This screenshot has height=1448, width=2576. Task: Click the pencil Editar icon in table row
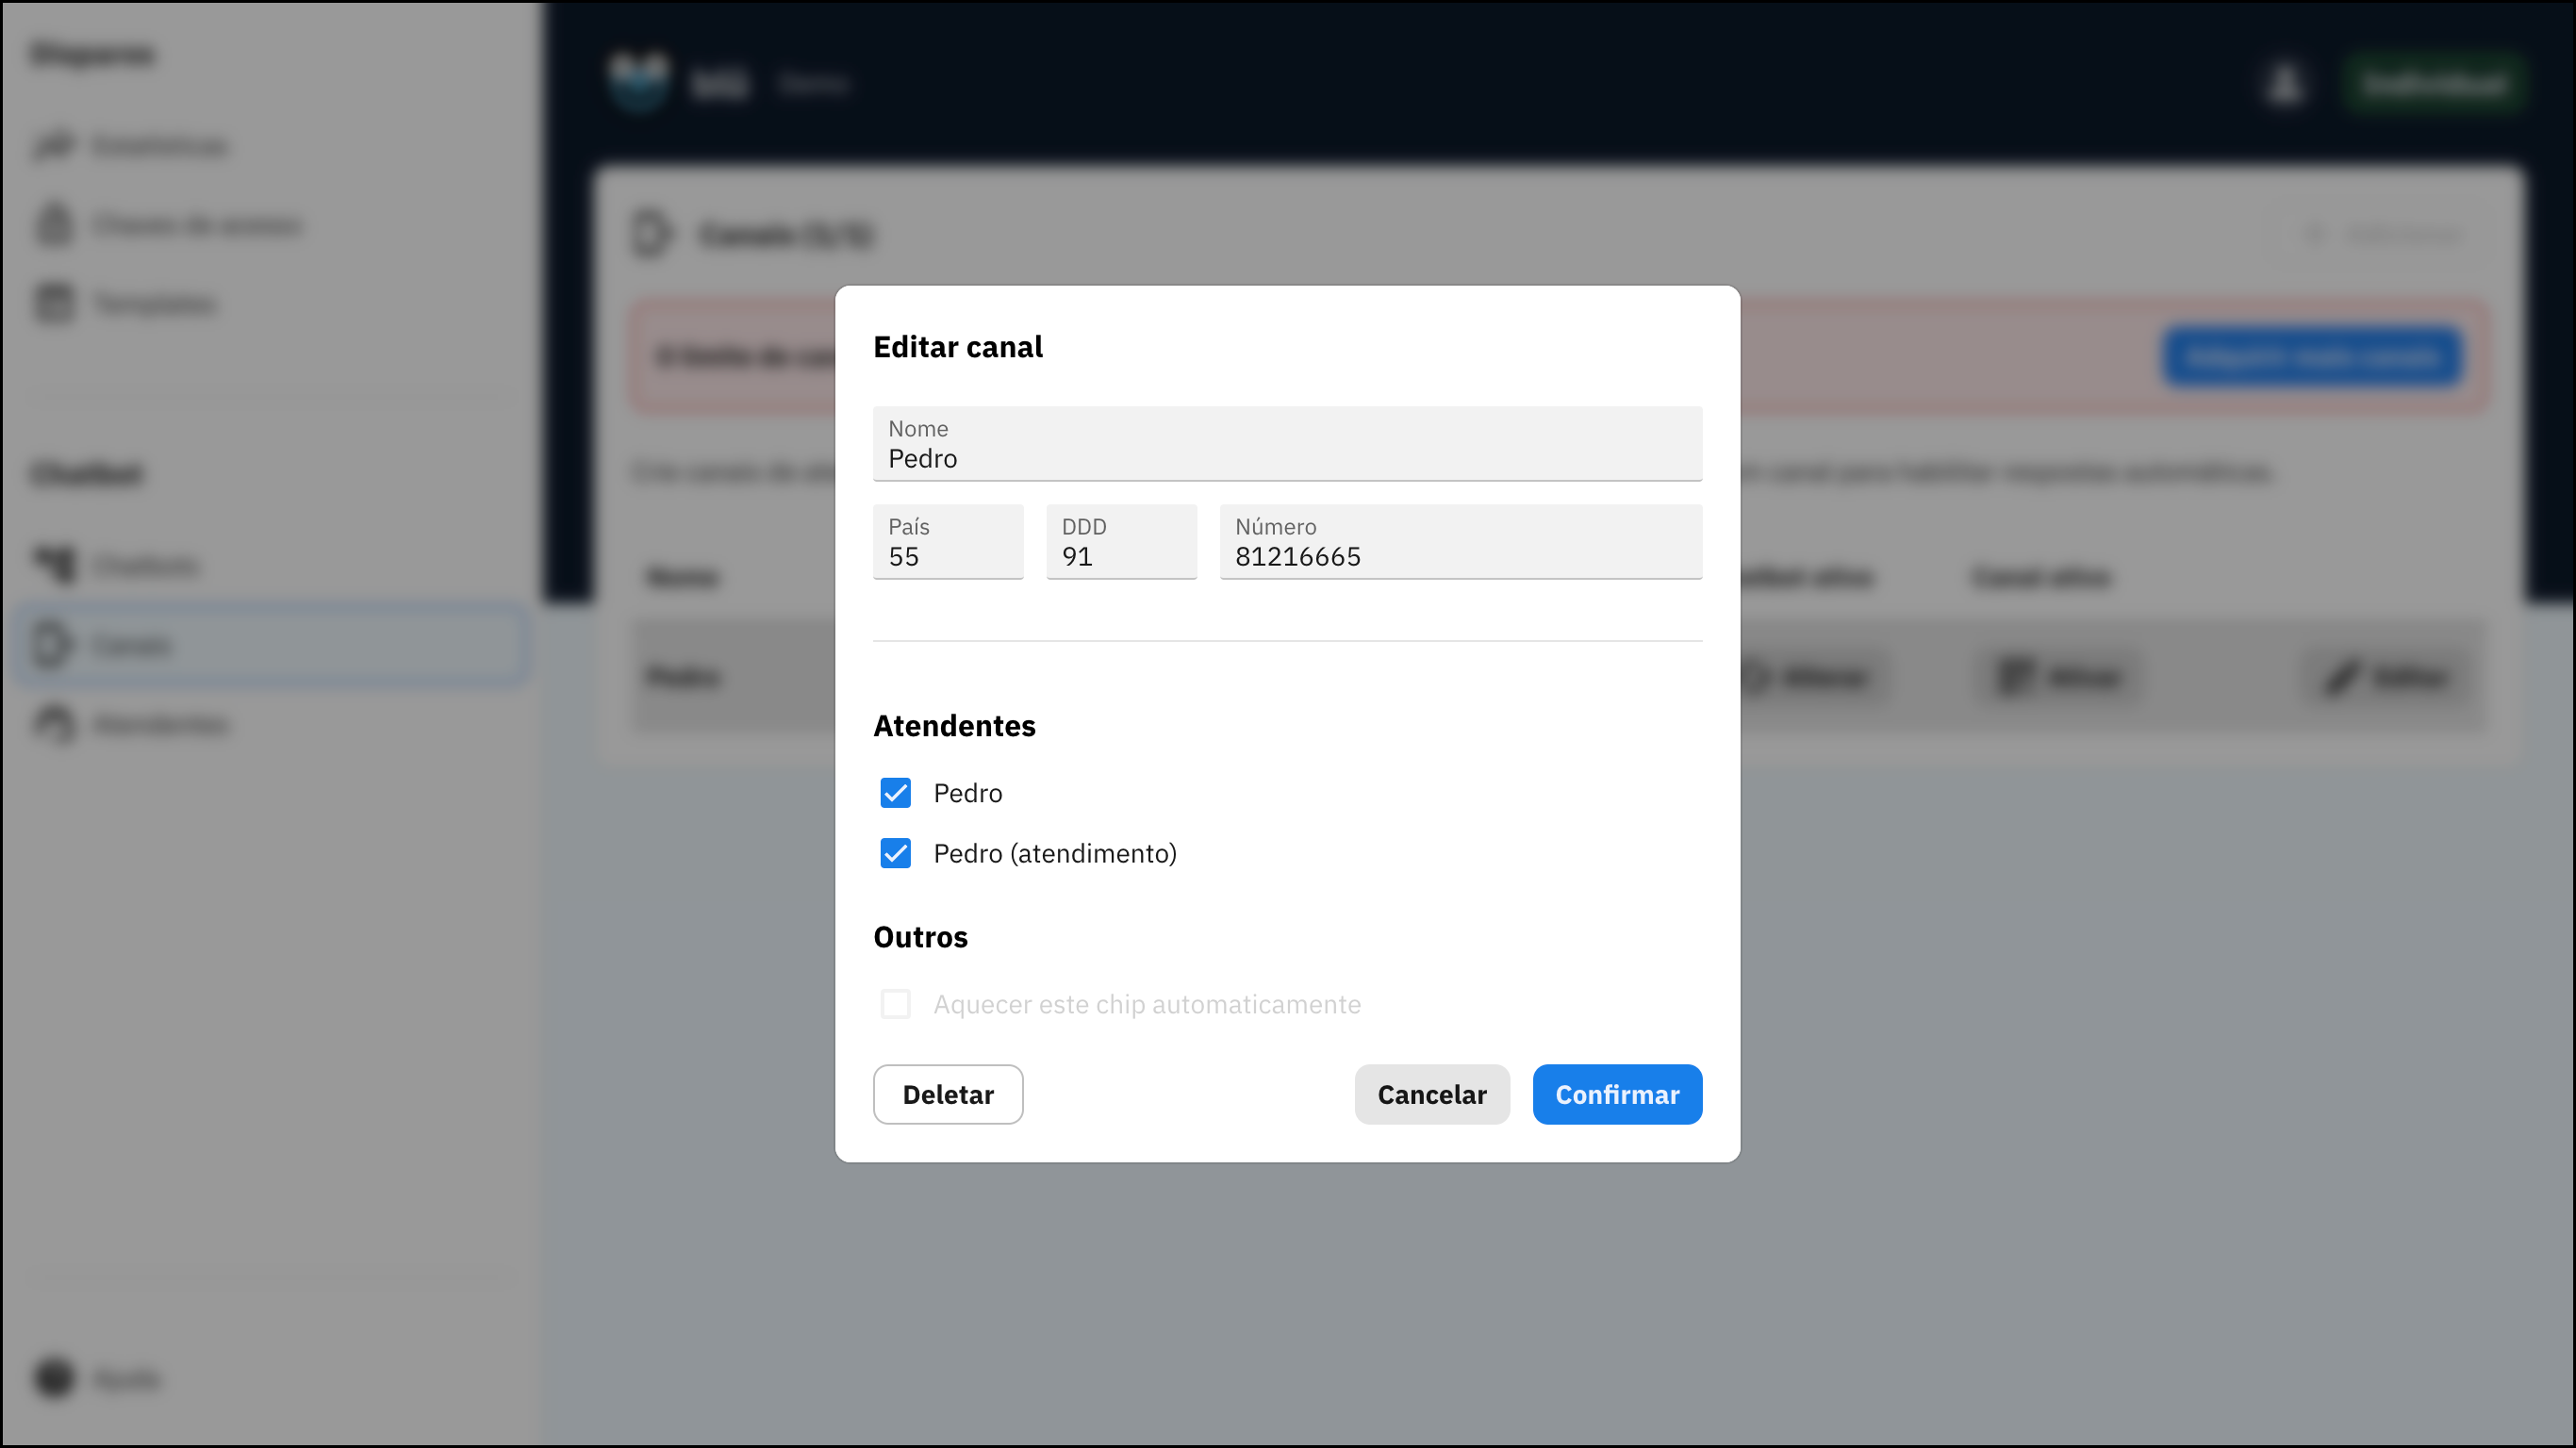click(2340, 678)
